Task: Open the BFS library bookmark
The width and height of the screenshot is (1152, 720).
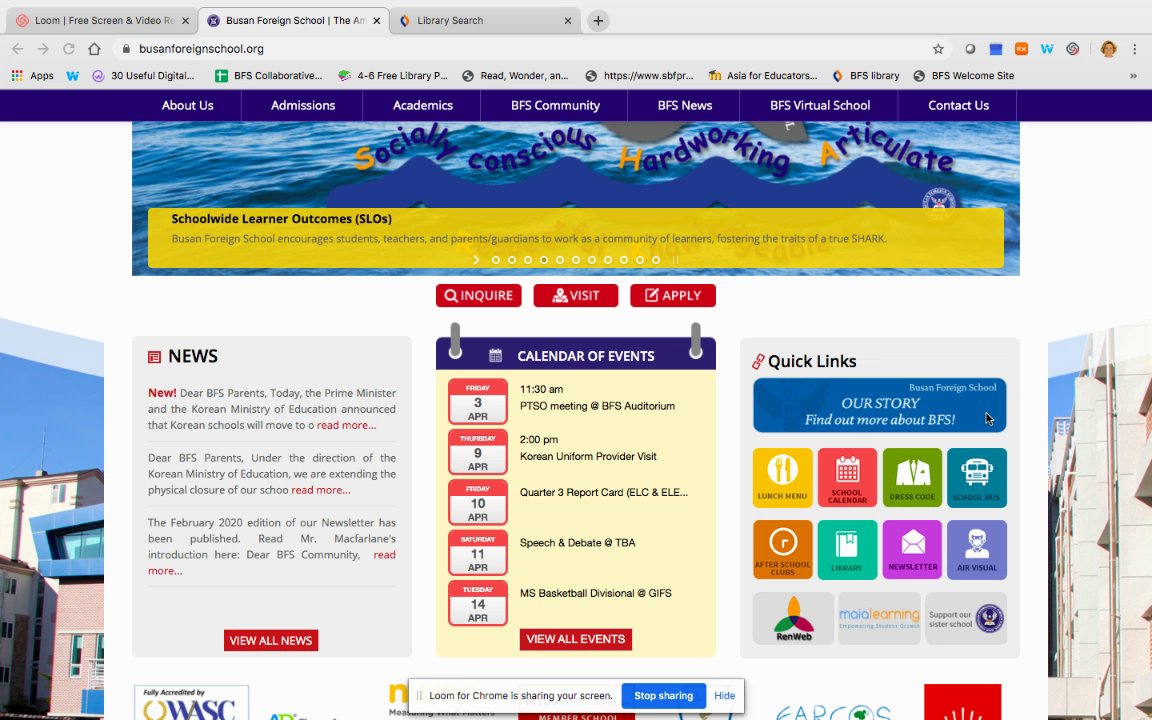Action: pyautogui.click(x=866, y=76)
